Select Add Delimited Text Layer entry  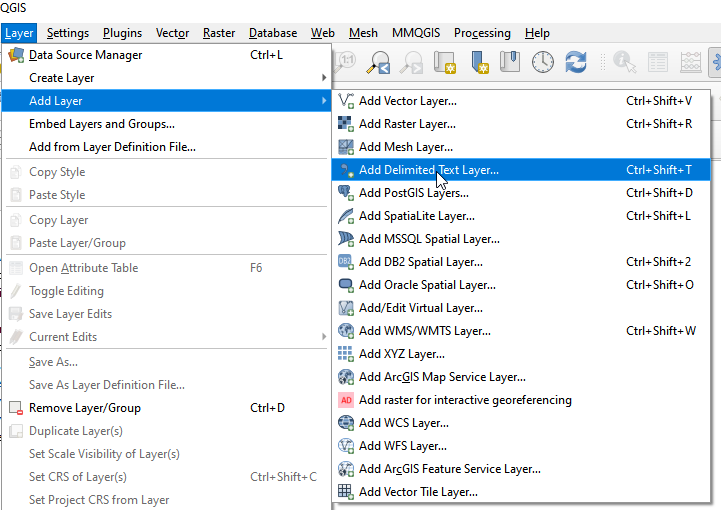point(521,170)
